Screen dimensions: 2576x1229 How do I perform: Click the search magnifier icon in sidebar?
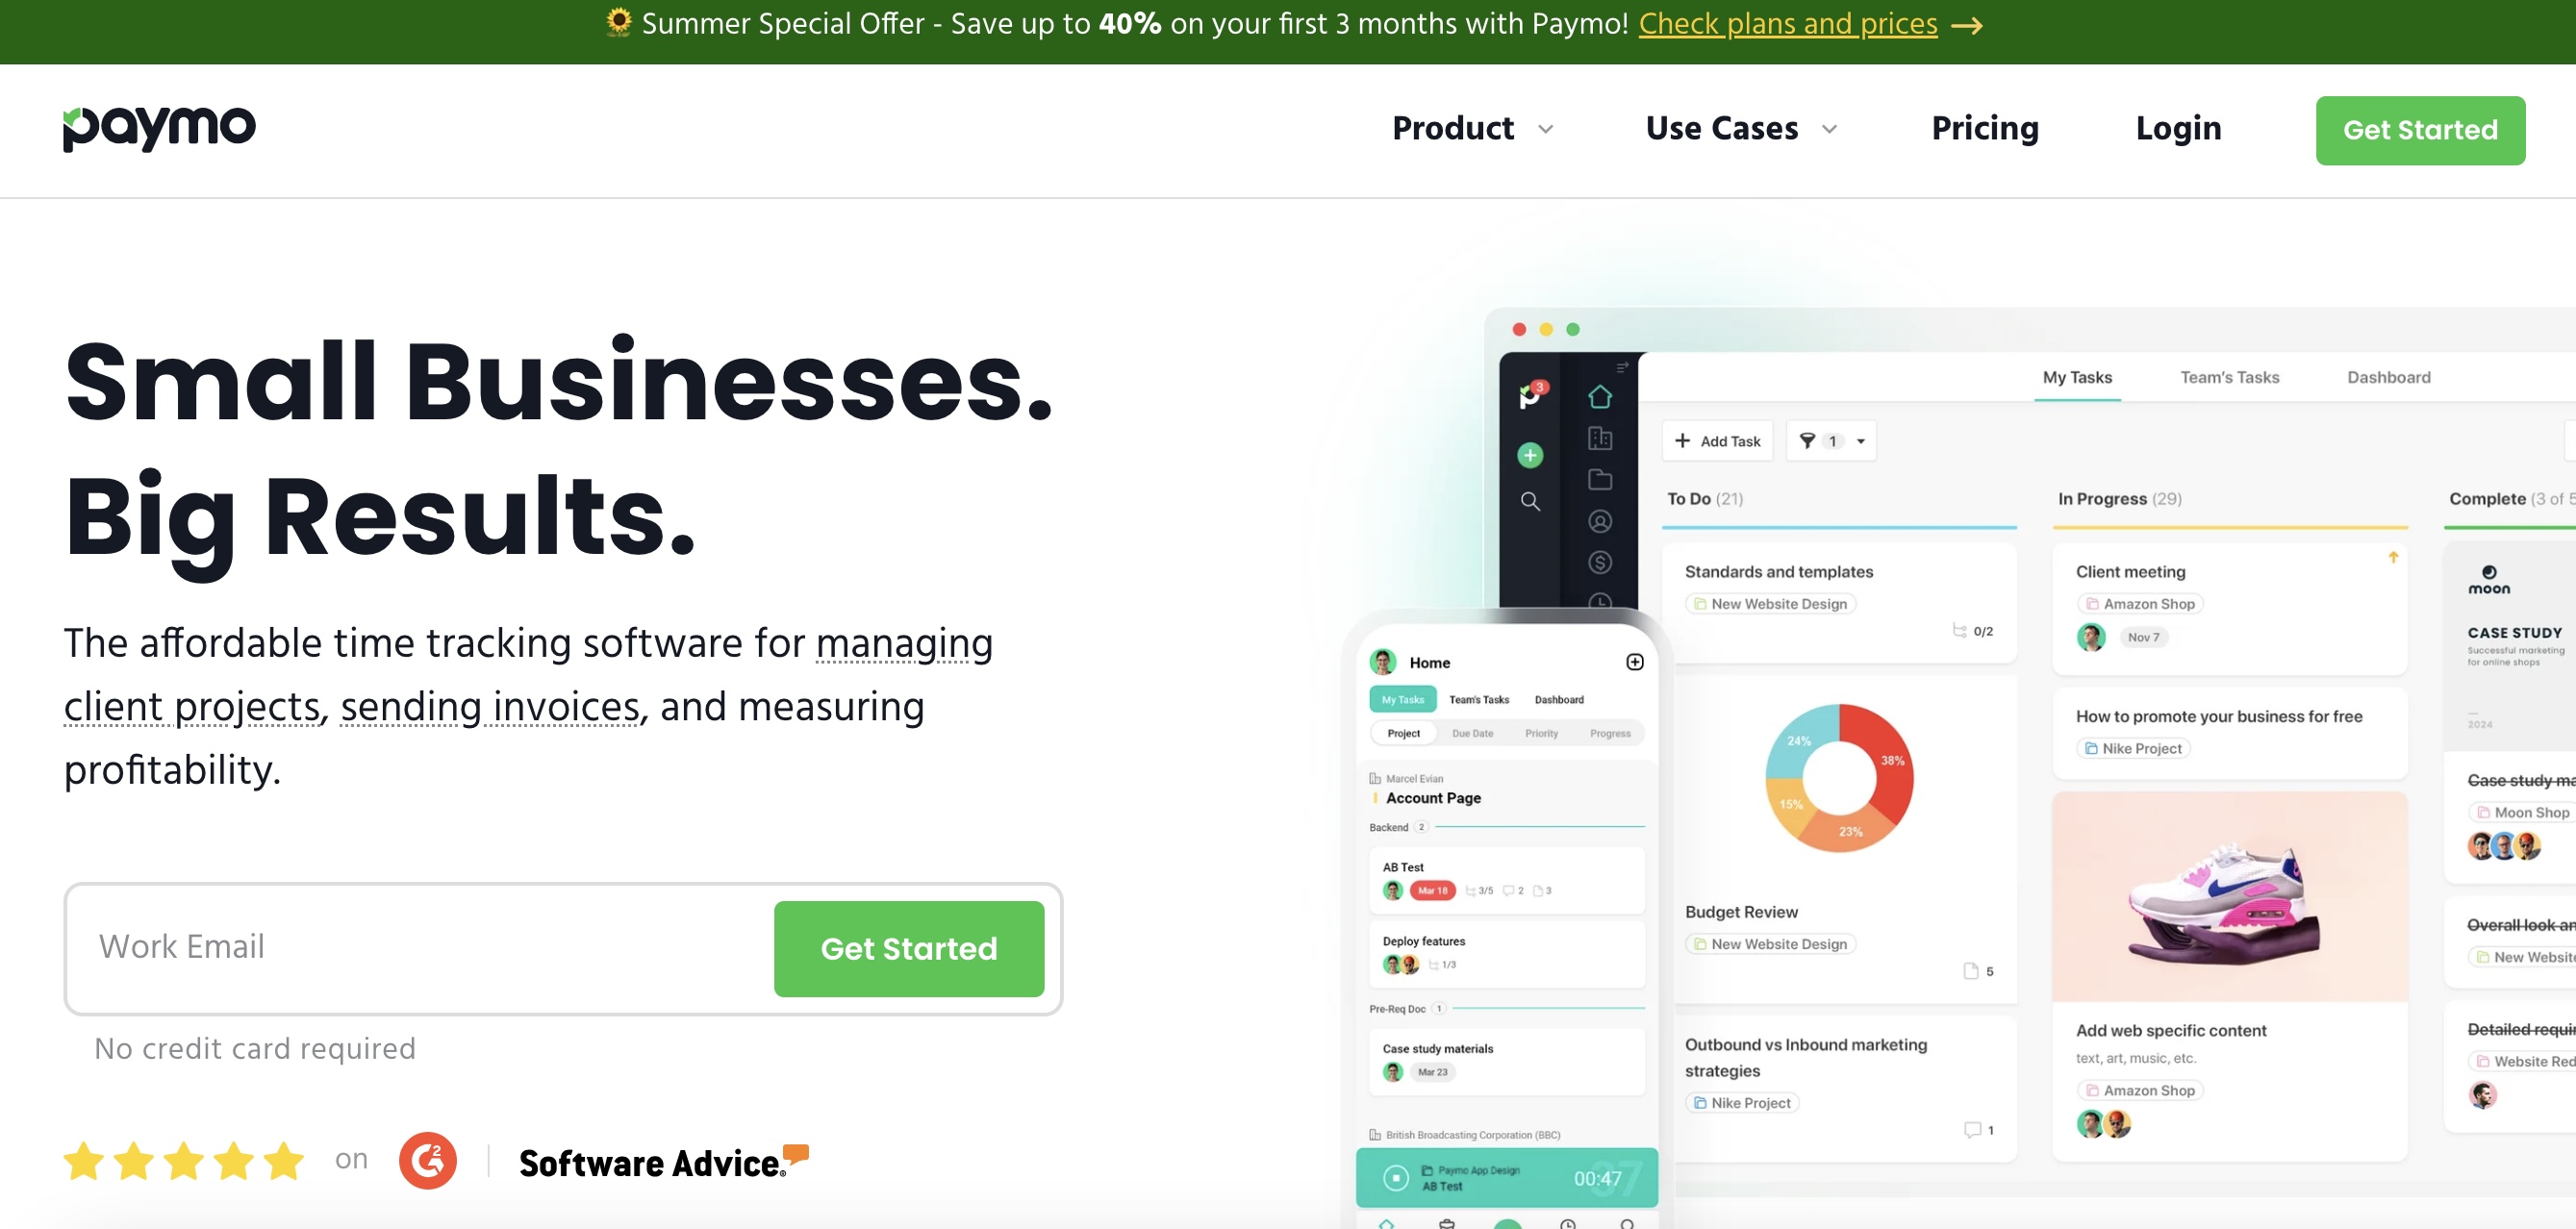[x=1530, y=501]
